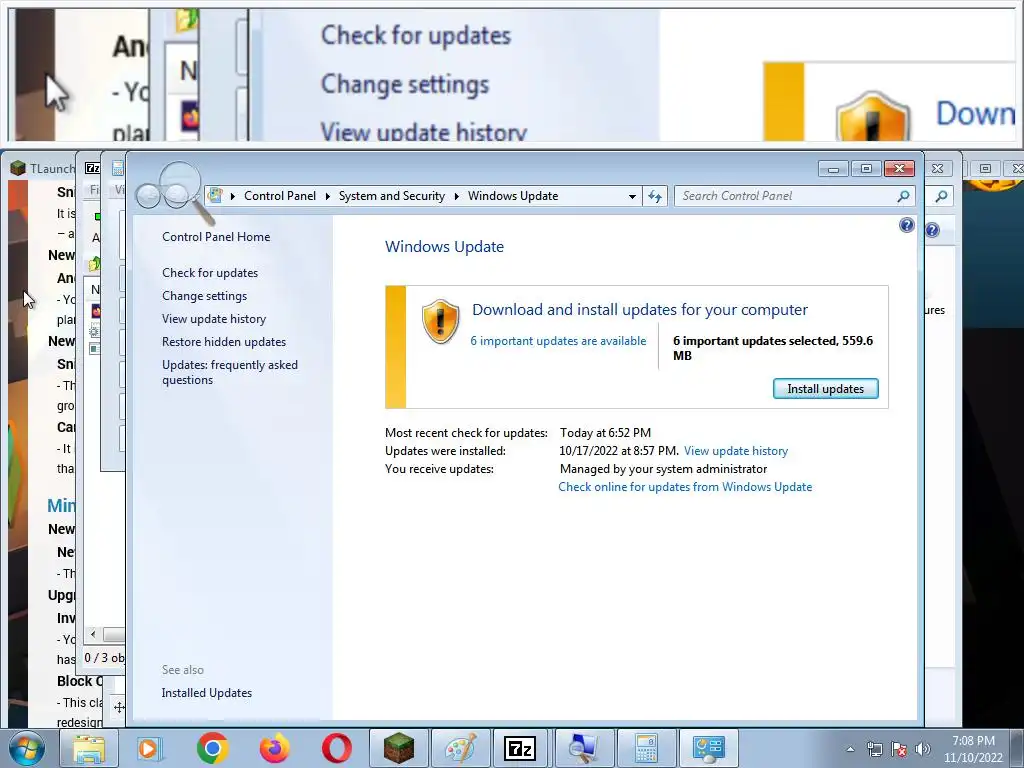1024x768 pixels.
Task: Click the Windows Update heading text
Action: 444,247
